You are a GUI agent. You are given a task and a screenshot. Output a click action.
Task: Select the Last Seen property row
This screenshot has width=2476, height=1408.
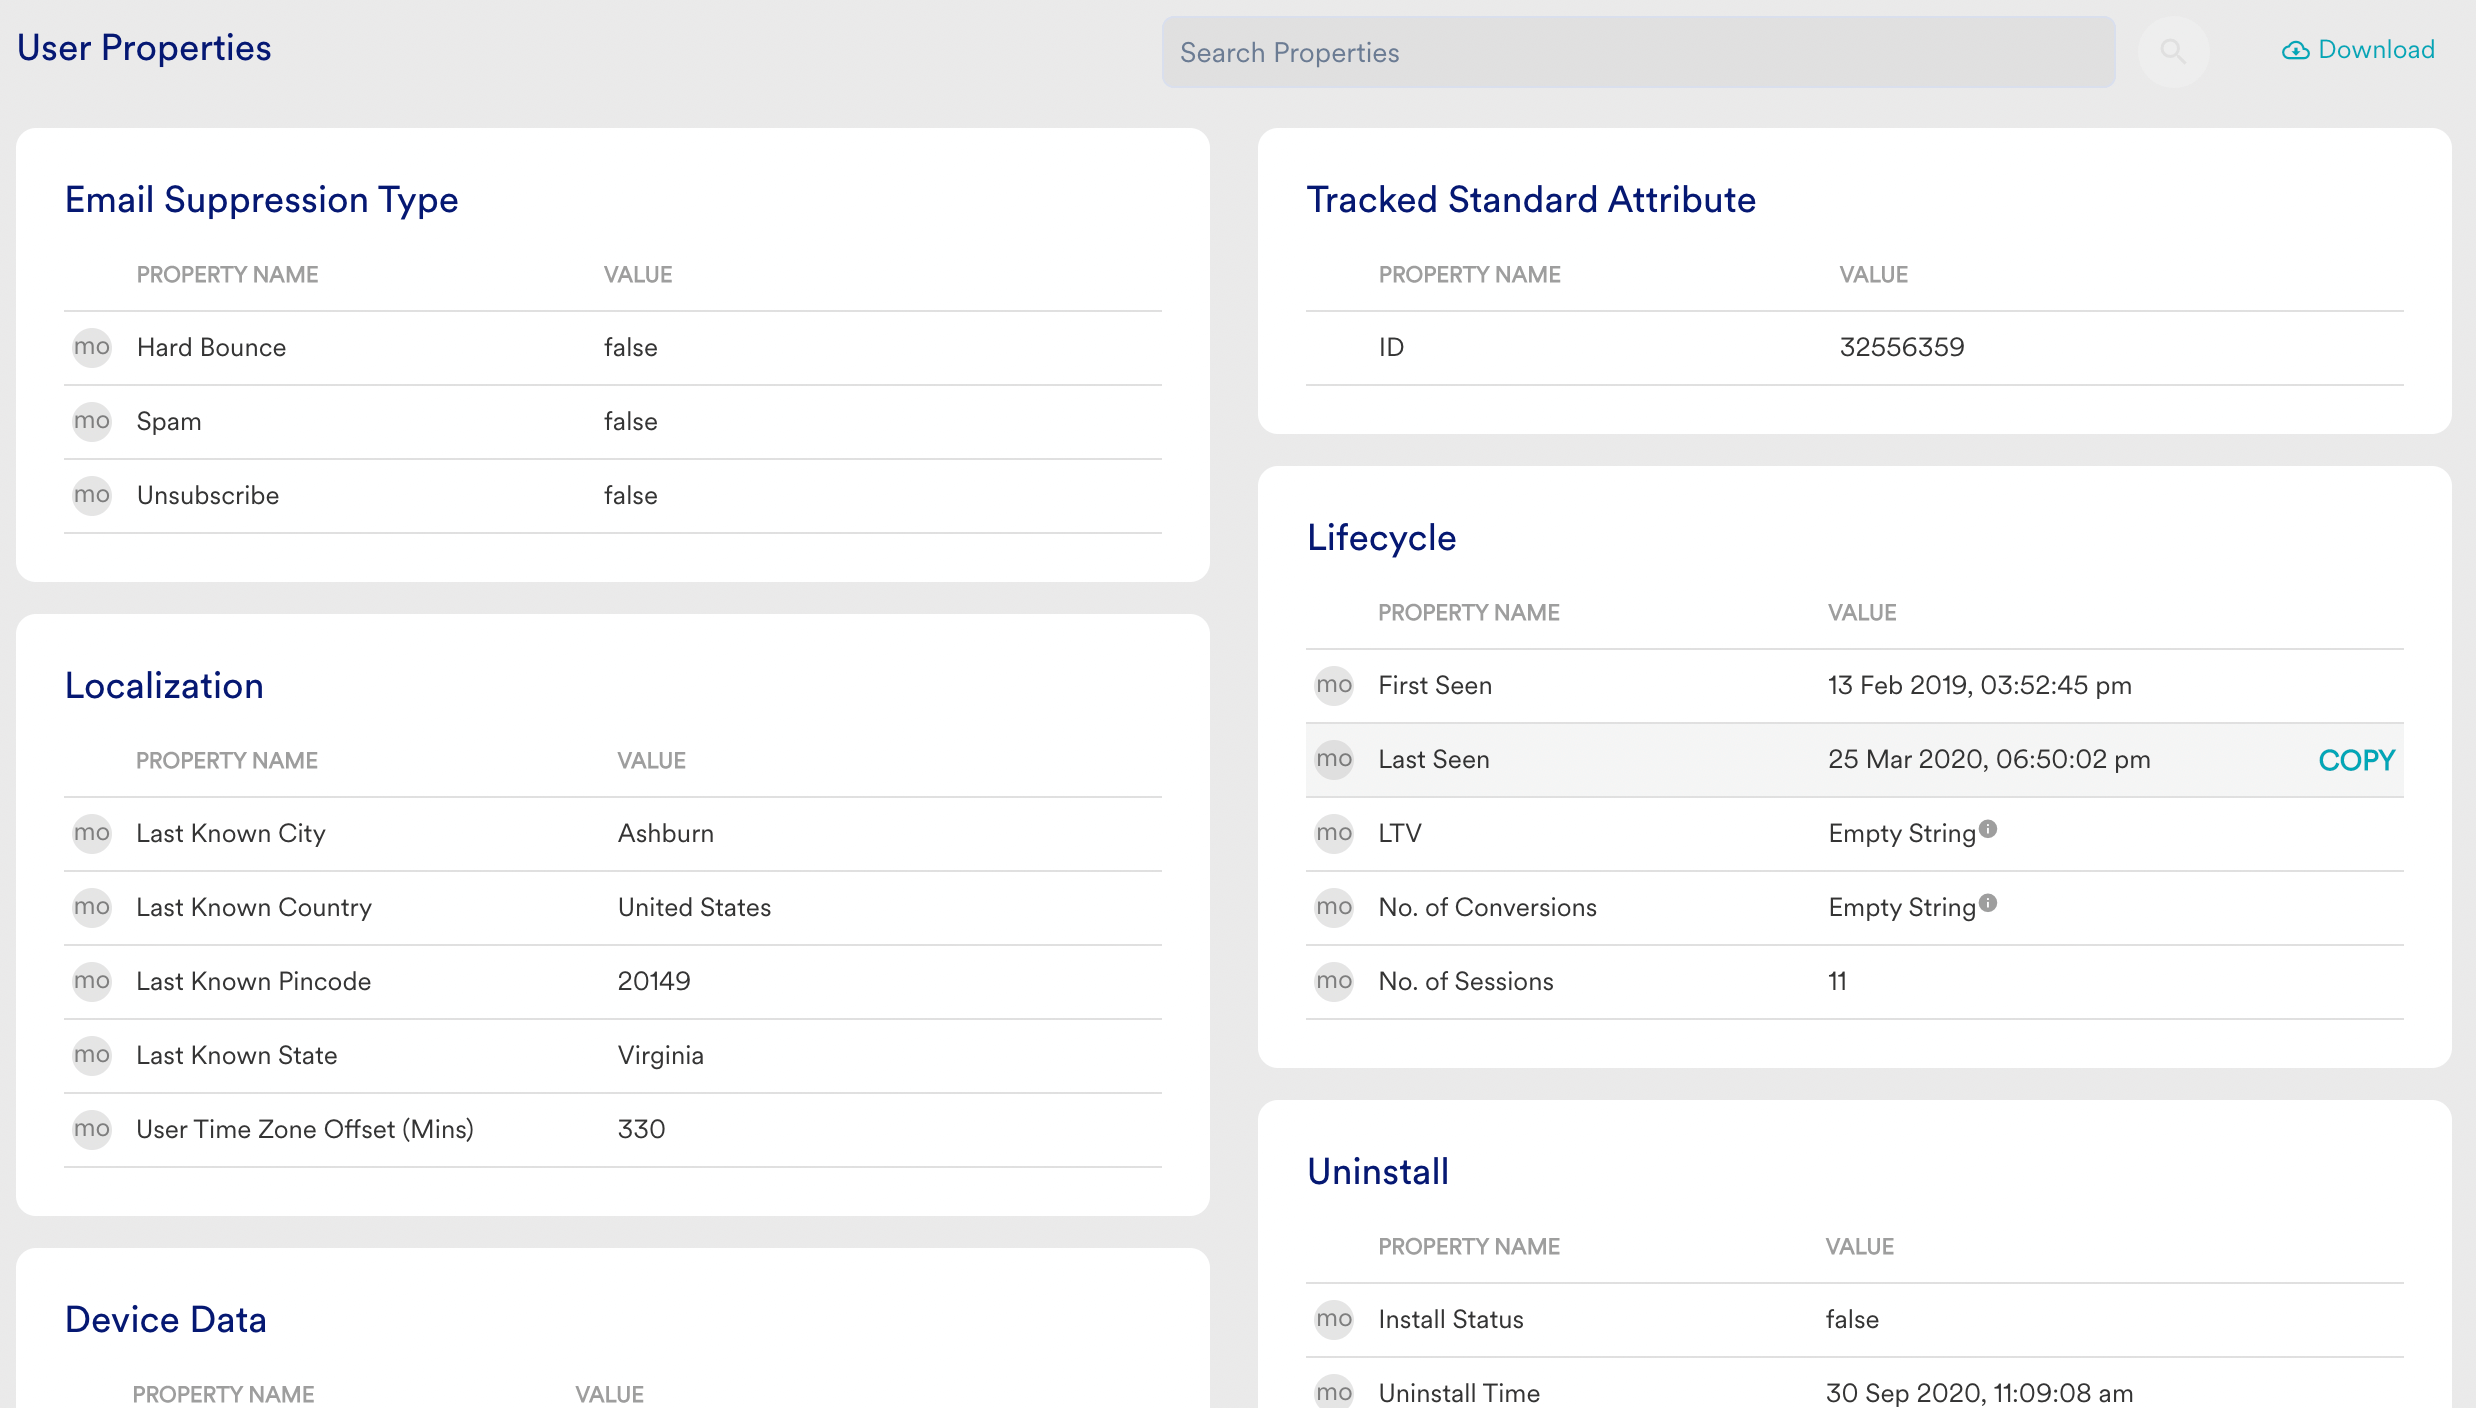[x=1700, y=760]
